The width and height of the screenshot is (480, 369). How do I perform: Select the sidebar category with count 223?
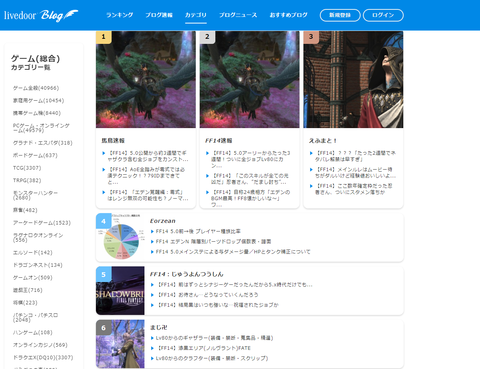tap(25, 303)
